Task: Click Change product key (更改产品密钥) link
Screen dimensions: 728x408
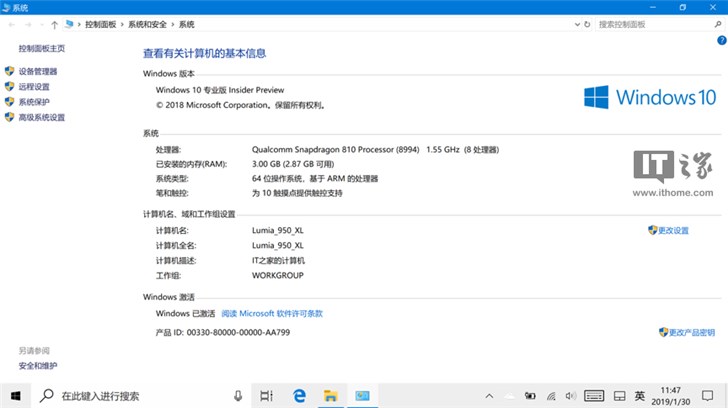Action: [691, 332]
